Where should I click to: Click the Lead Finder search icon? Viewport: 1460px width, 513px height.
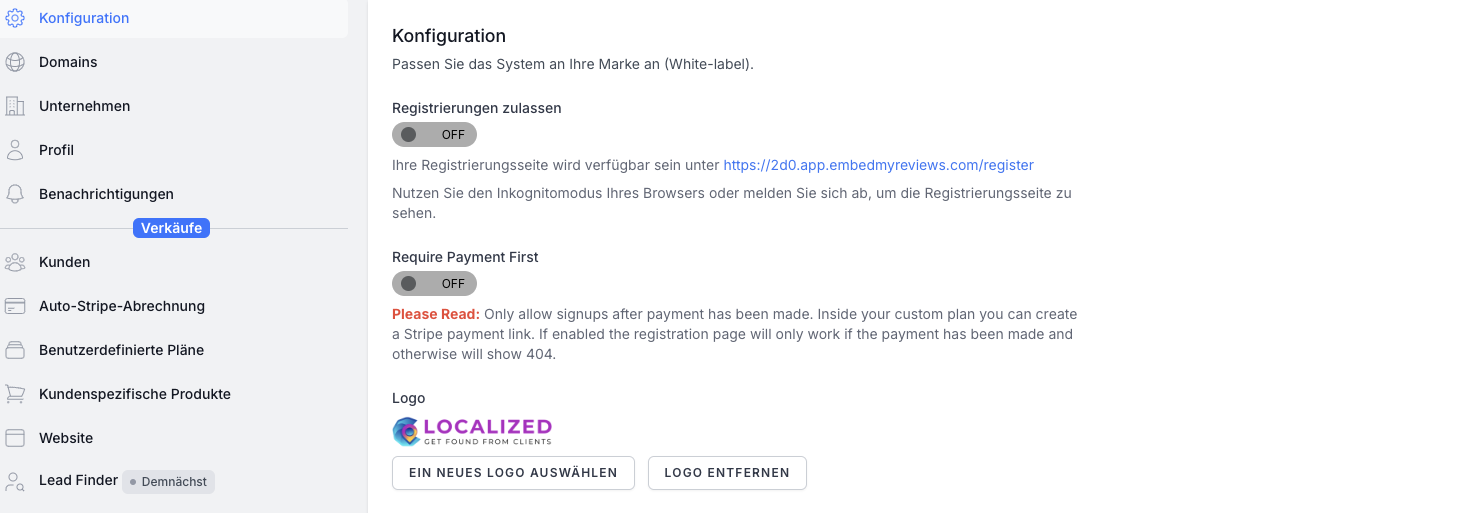(x=15, y=481)
